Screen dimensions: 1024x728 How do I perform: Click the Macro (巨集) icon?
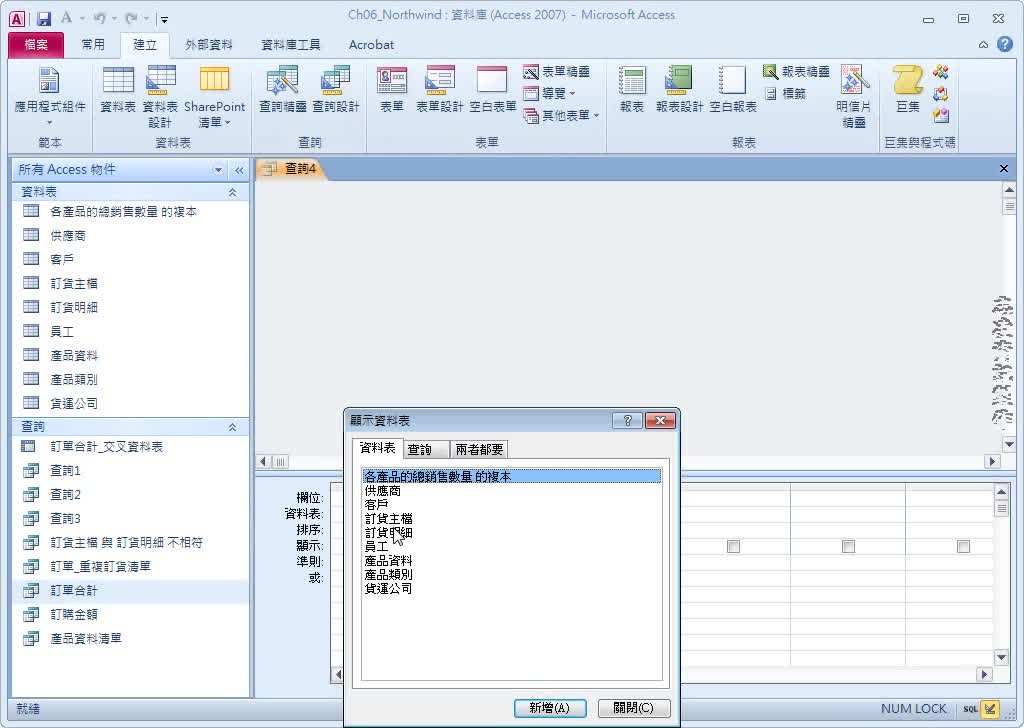point(908,90)
